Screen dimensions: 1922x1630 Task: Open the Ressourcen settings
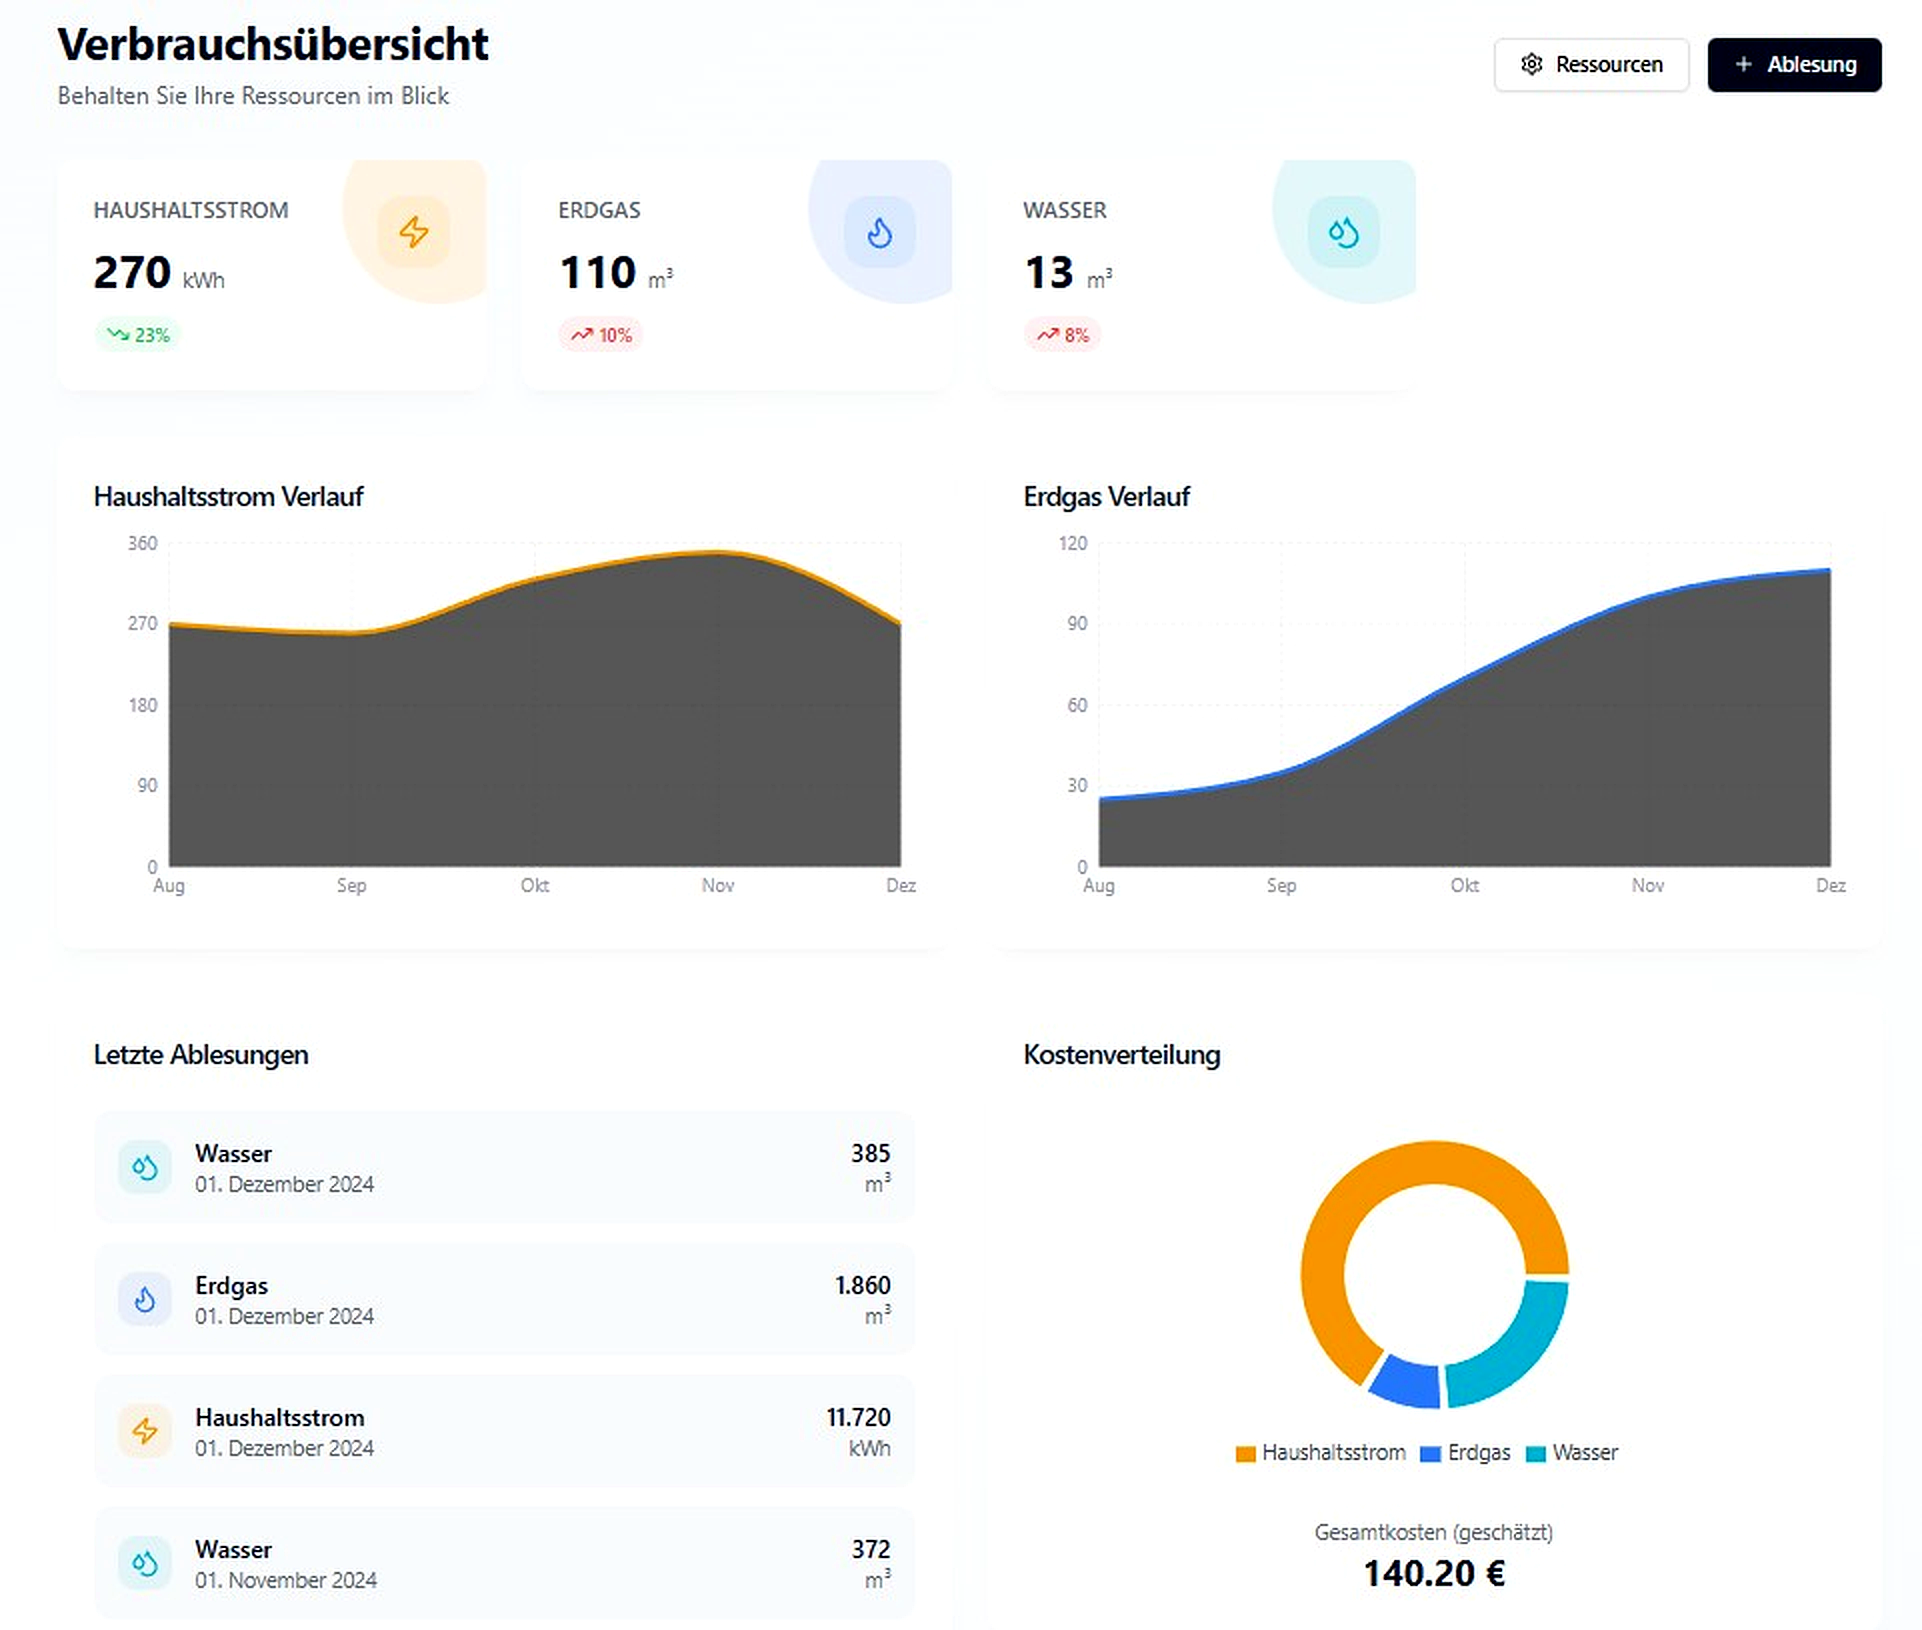[x=1591, y=64]
